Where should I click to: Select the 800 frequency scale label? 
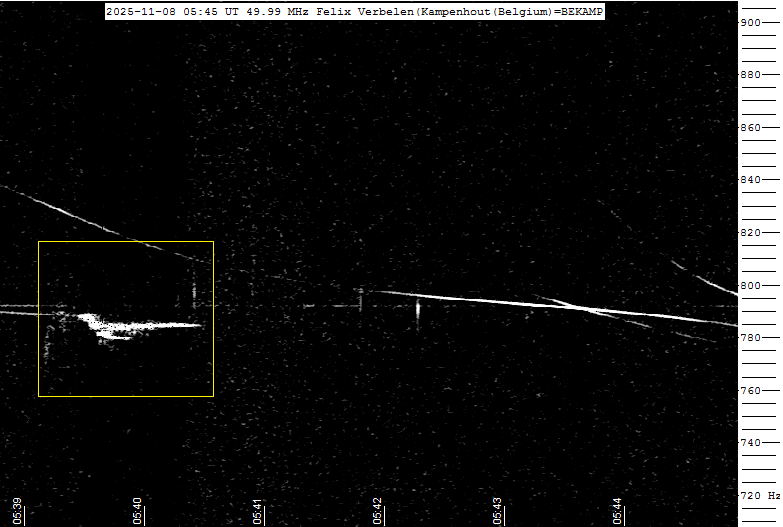[x=751, y=285]
